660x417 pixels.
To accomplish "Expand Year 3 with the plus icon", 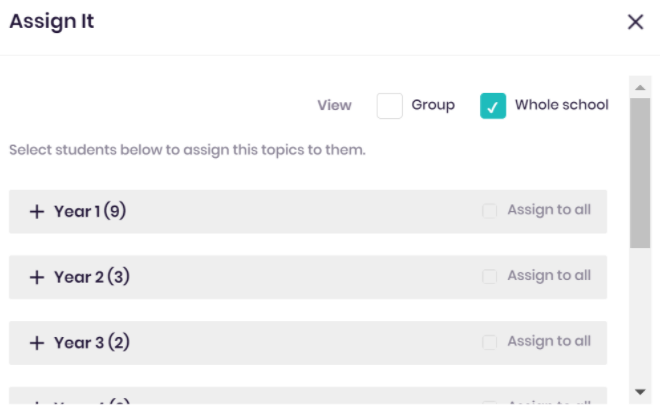I will (x=37, y=343).
